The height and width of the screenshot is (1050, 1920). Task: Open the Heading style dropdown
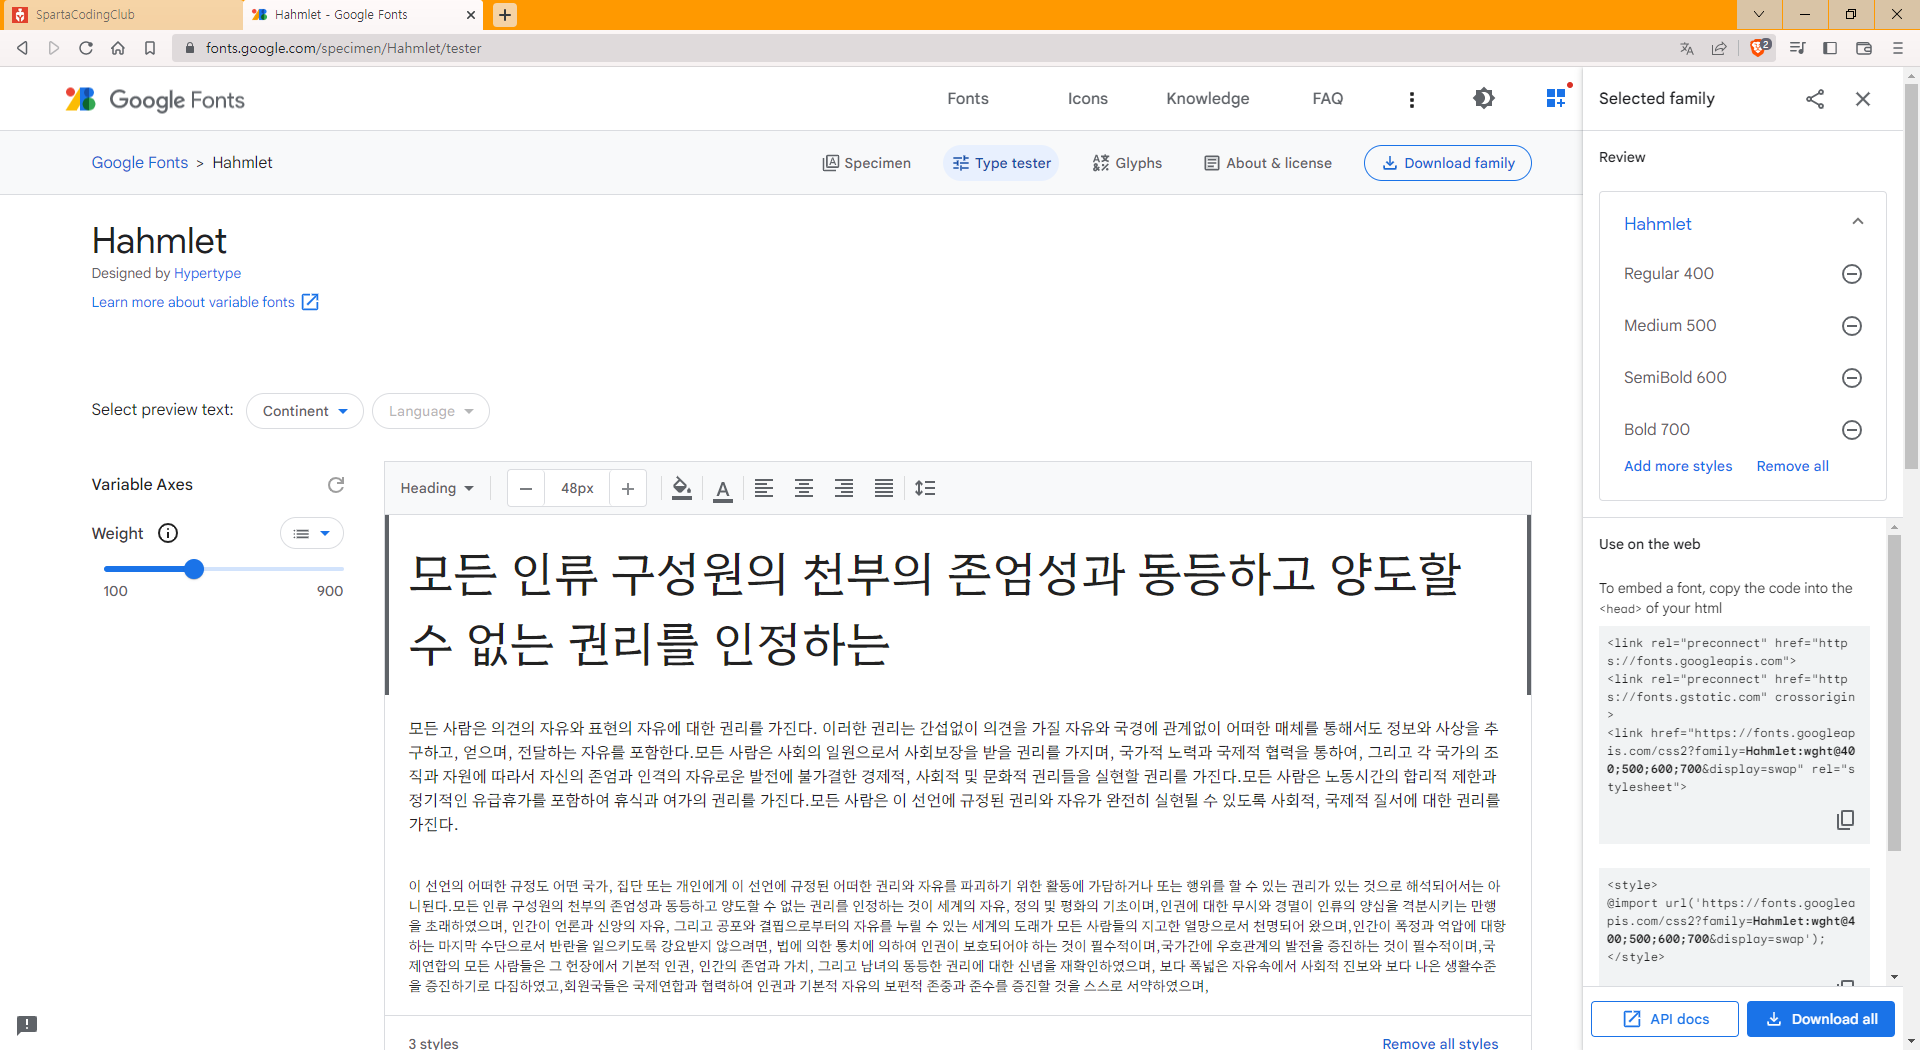pos(437,488)
